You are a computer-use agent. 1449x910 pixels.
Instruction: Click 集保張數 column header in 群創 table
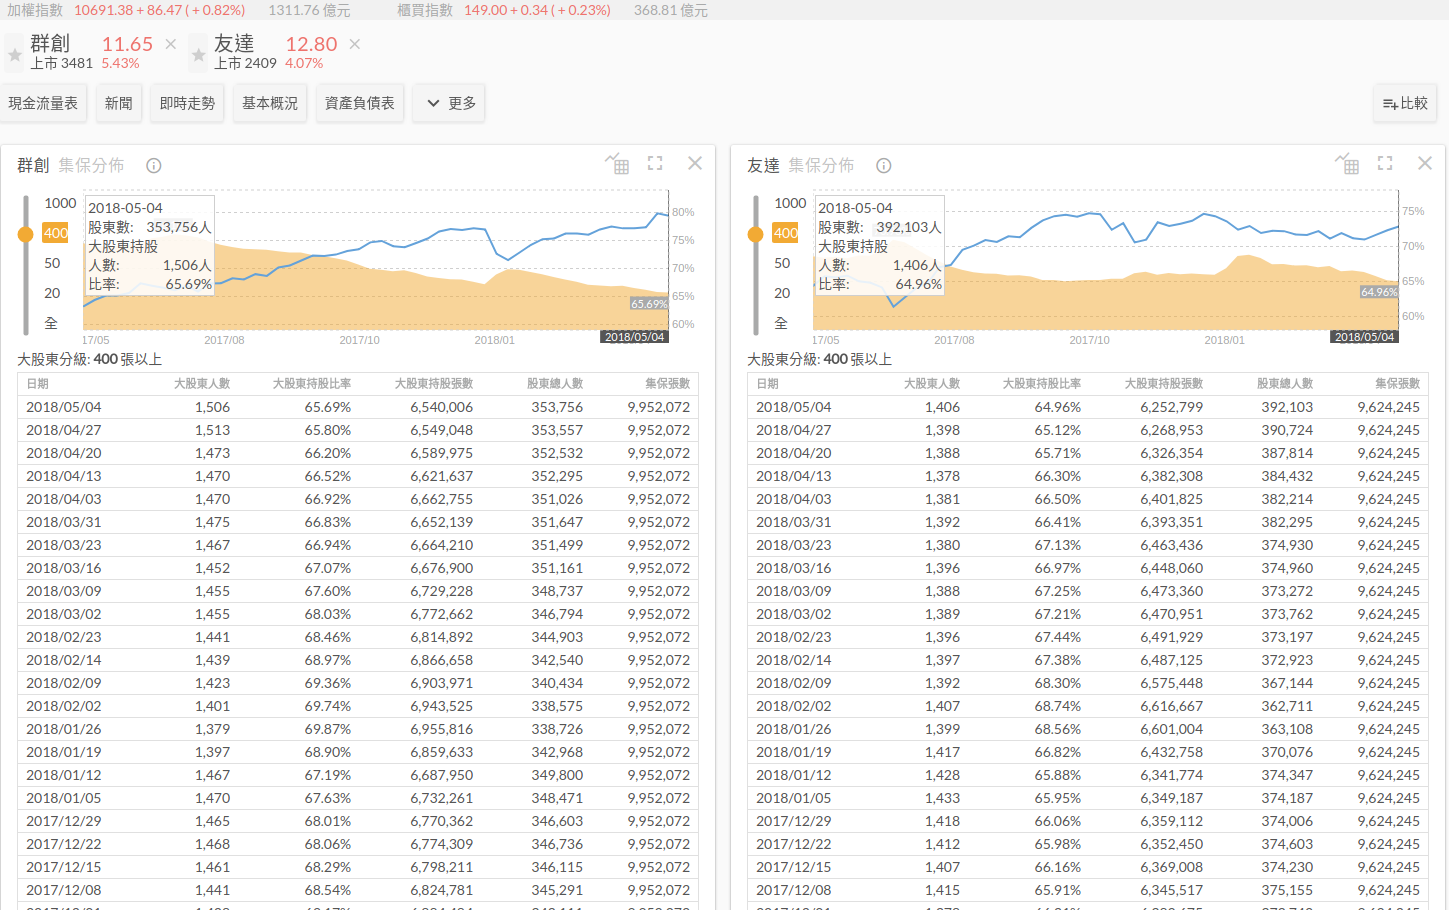667,384
